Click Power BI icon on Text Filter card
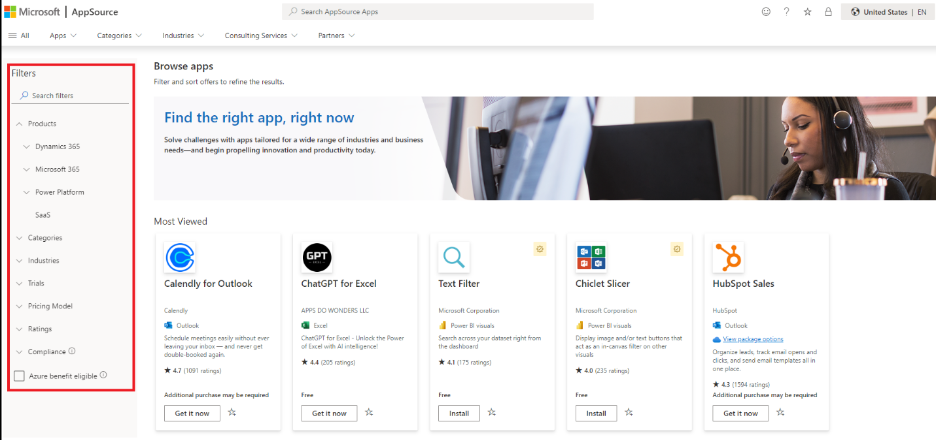This screenshot has width=936, height=440. [442, 325]
